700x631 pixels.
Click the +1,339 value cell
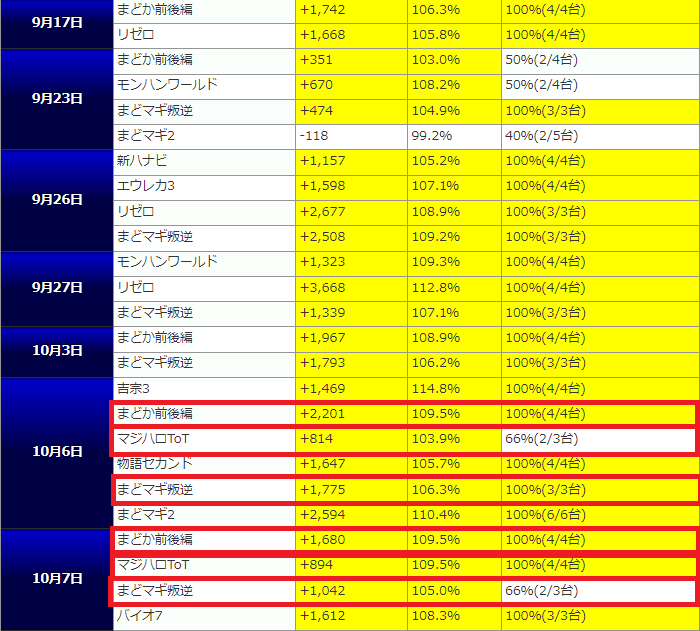(x=351, y=313)
